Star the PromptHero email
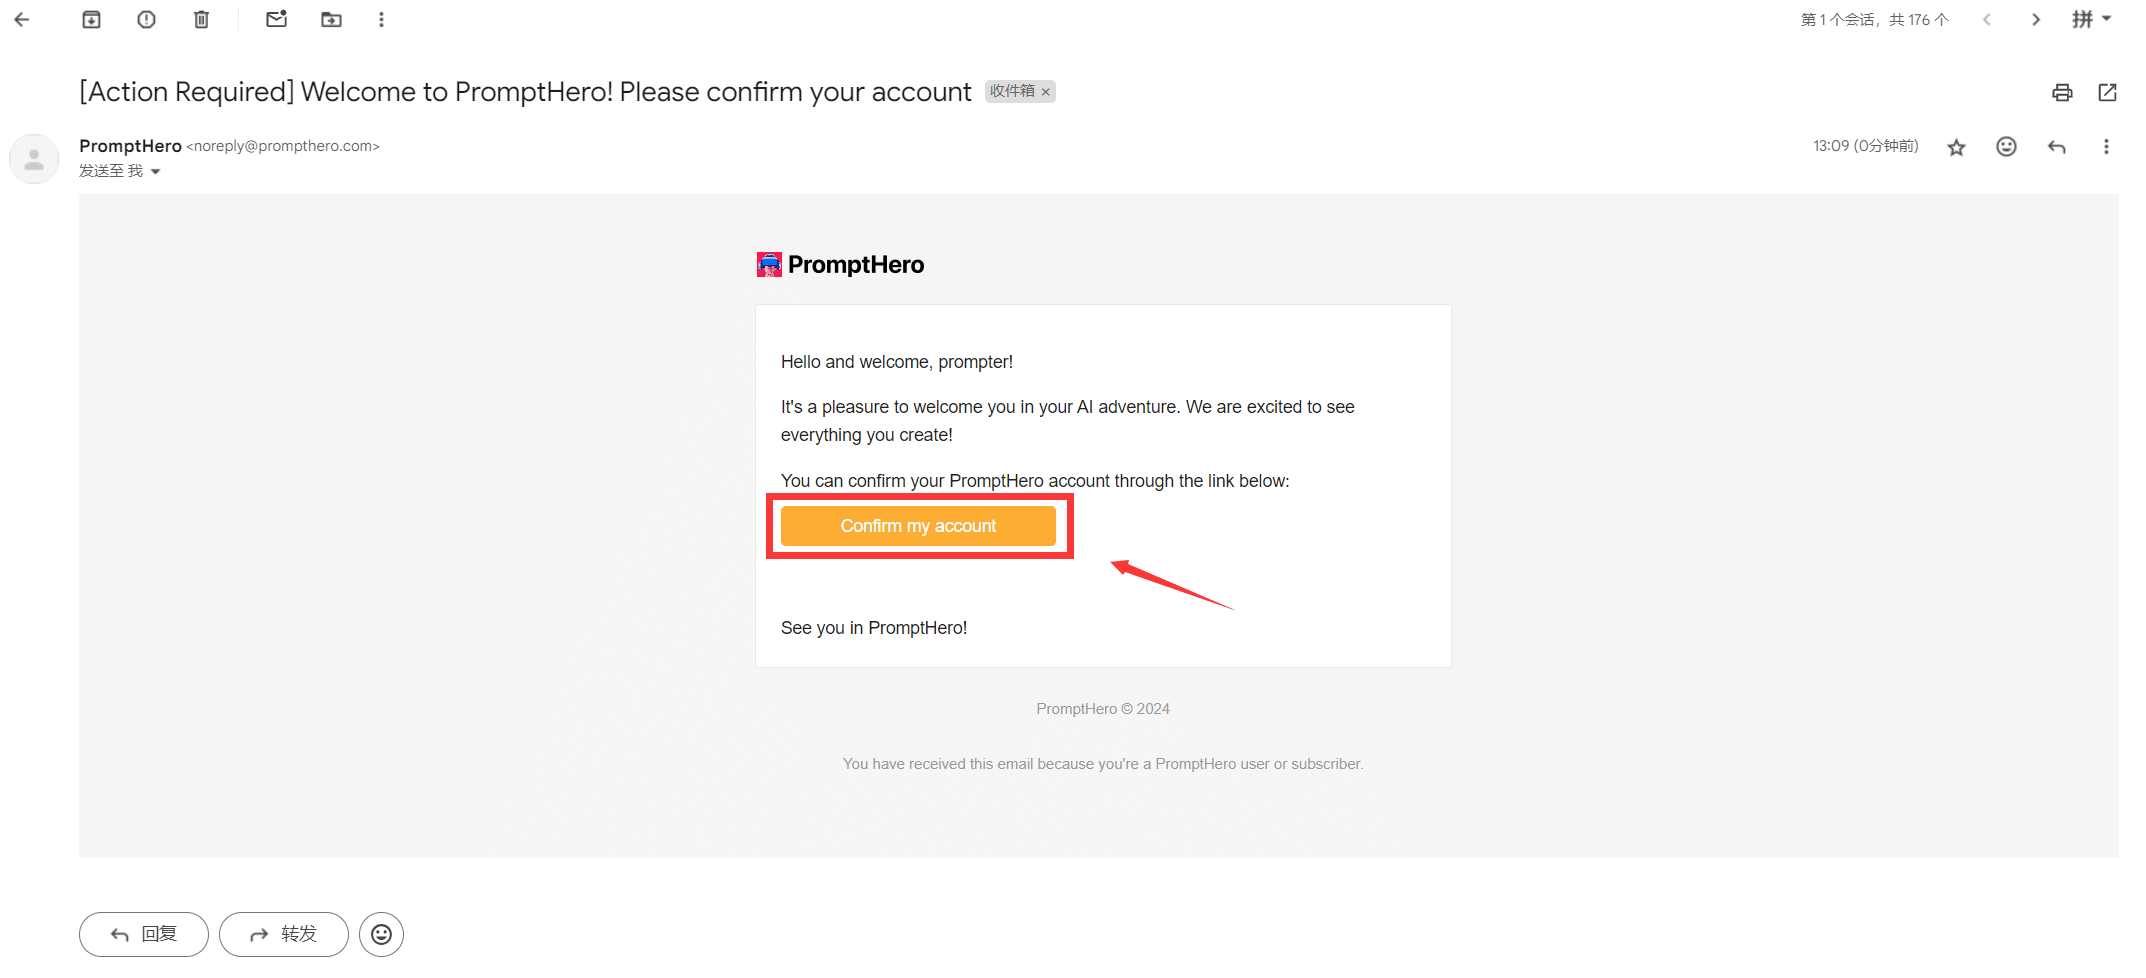This screenshot has width=2146, height=978. (1956, 147)
